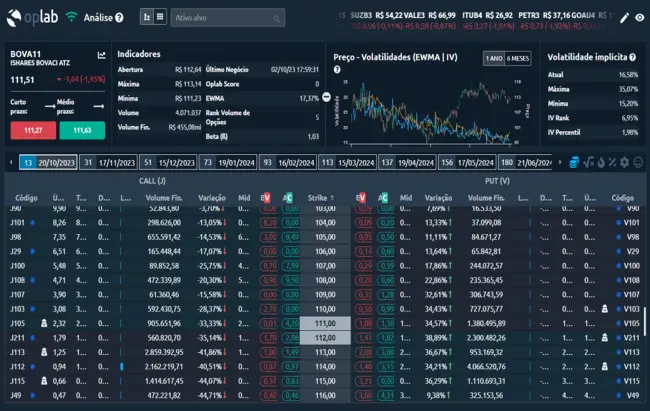Select the 15/12/2023 expiration tab
This screenshot has width=650, height=411.
(x=168, y=163)
